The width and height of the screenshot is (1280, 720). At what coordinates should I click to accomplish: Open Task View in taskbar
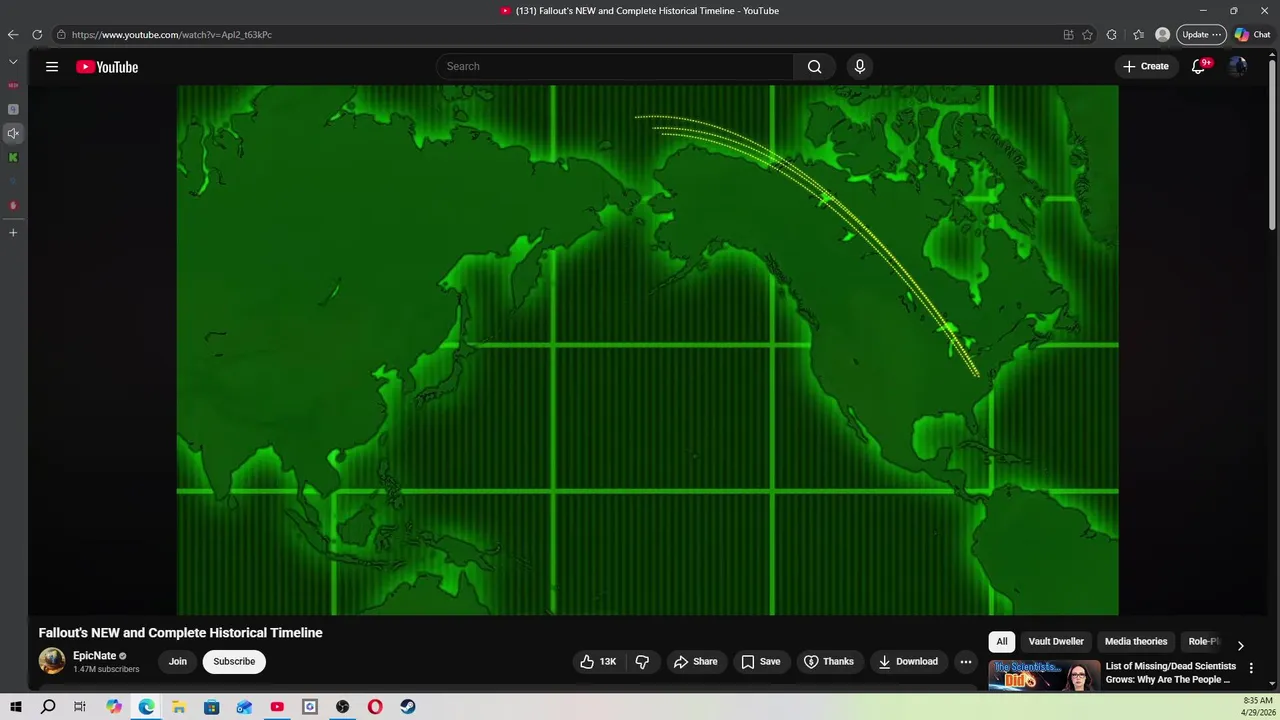[80, 707]
